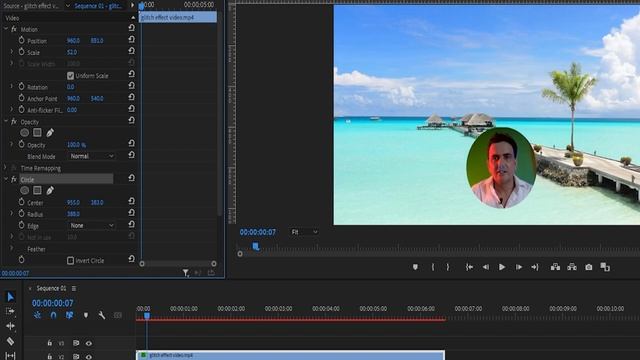
Task: Step forward one frame
Action: pyautogui.click(x=519, y=267)
